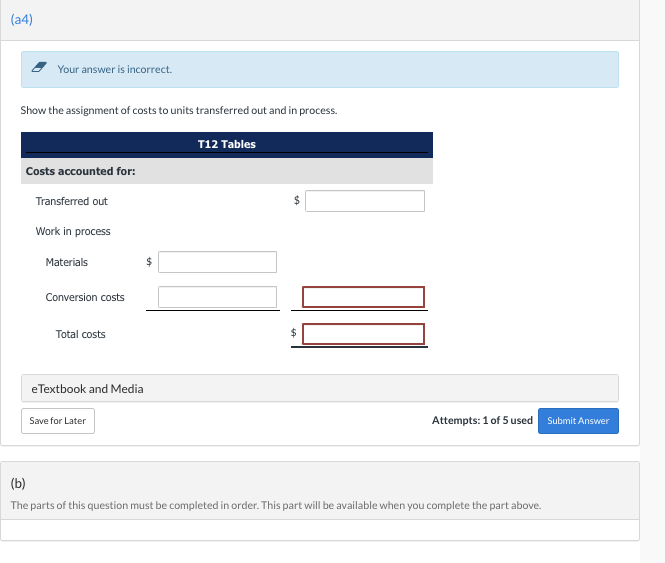665x563 pixels.
Task: Click the instruction 'Show the assignment of costs'
Action: [x=179, y=110]
